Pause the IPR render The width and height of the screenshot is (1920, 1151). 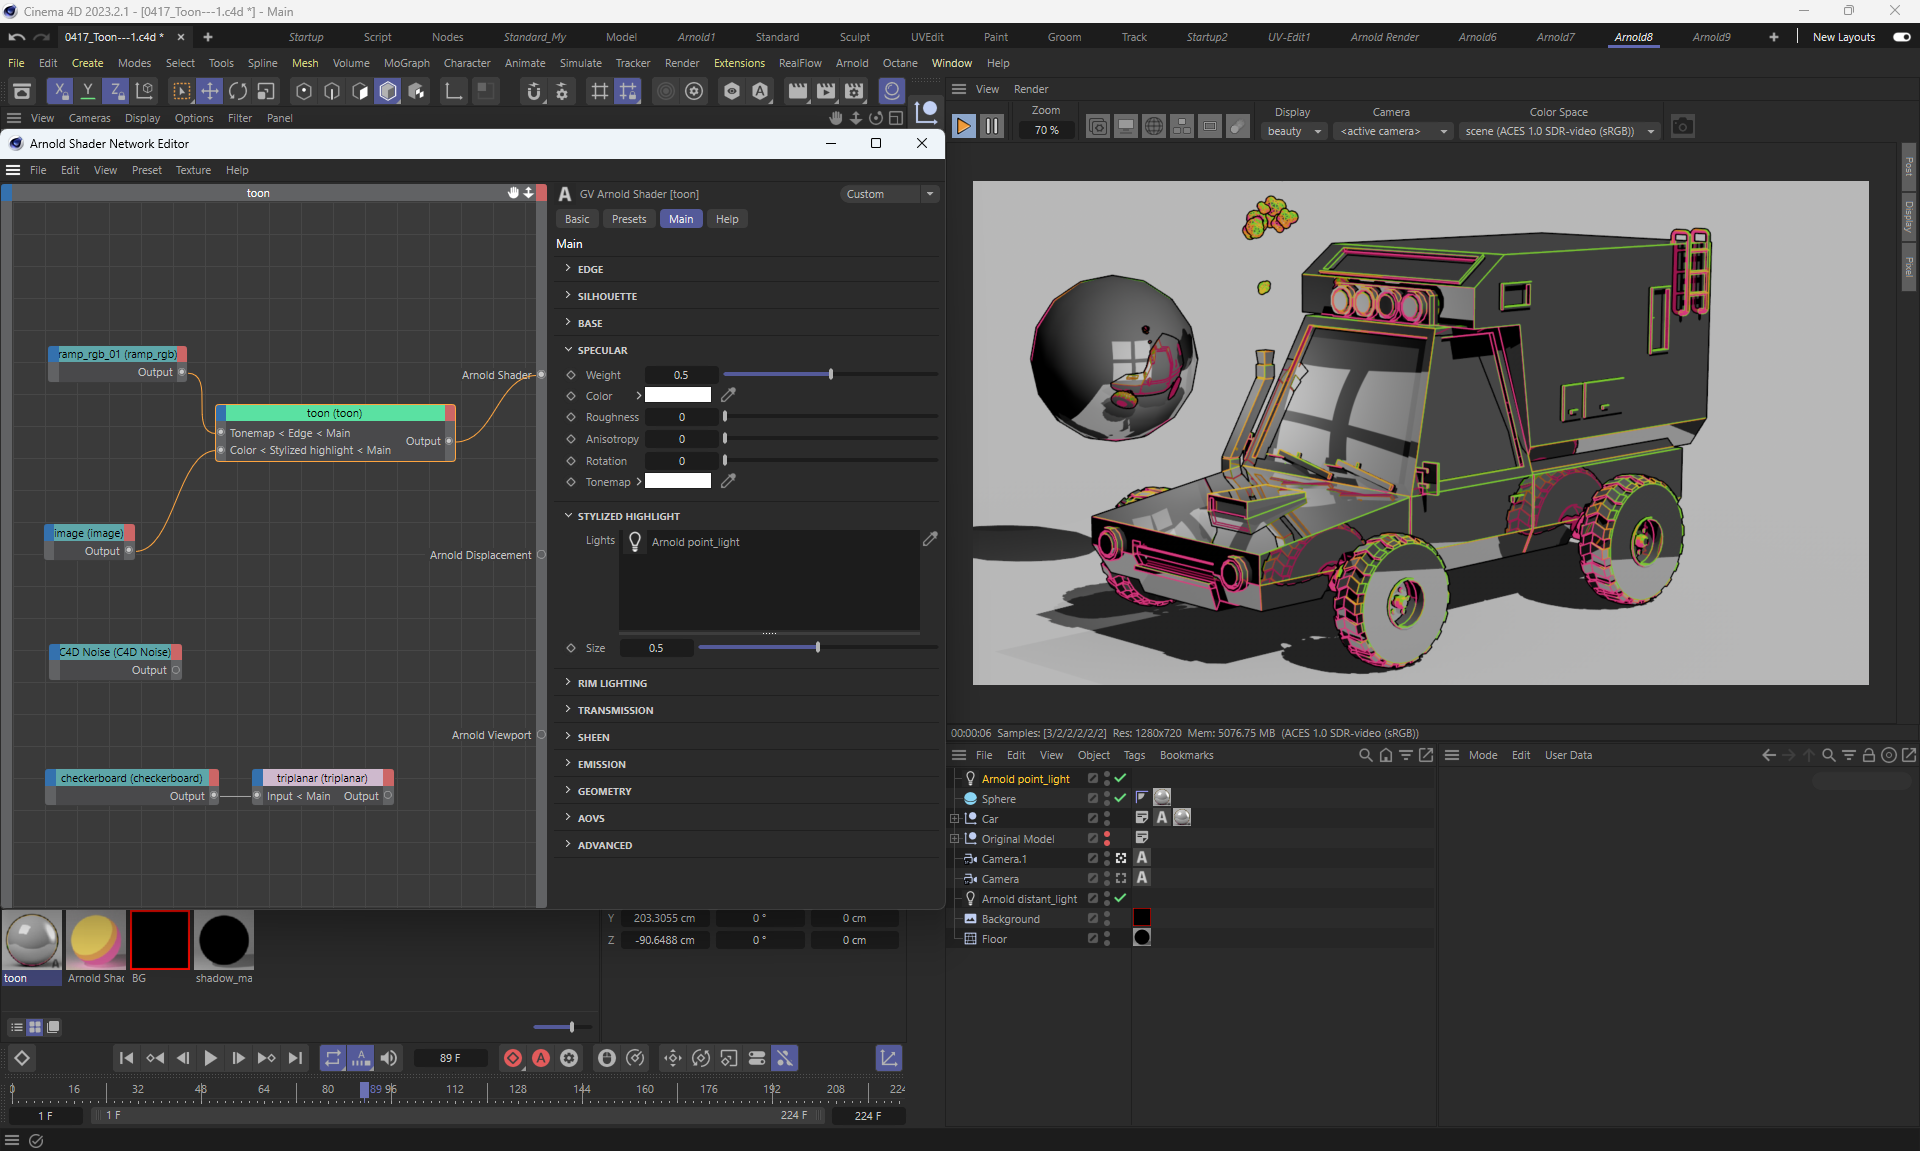click(991, 126)
